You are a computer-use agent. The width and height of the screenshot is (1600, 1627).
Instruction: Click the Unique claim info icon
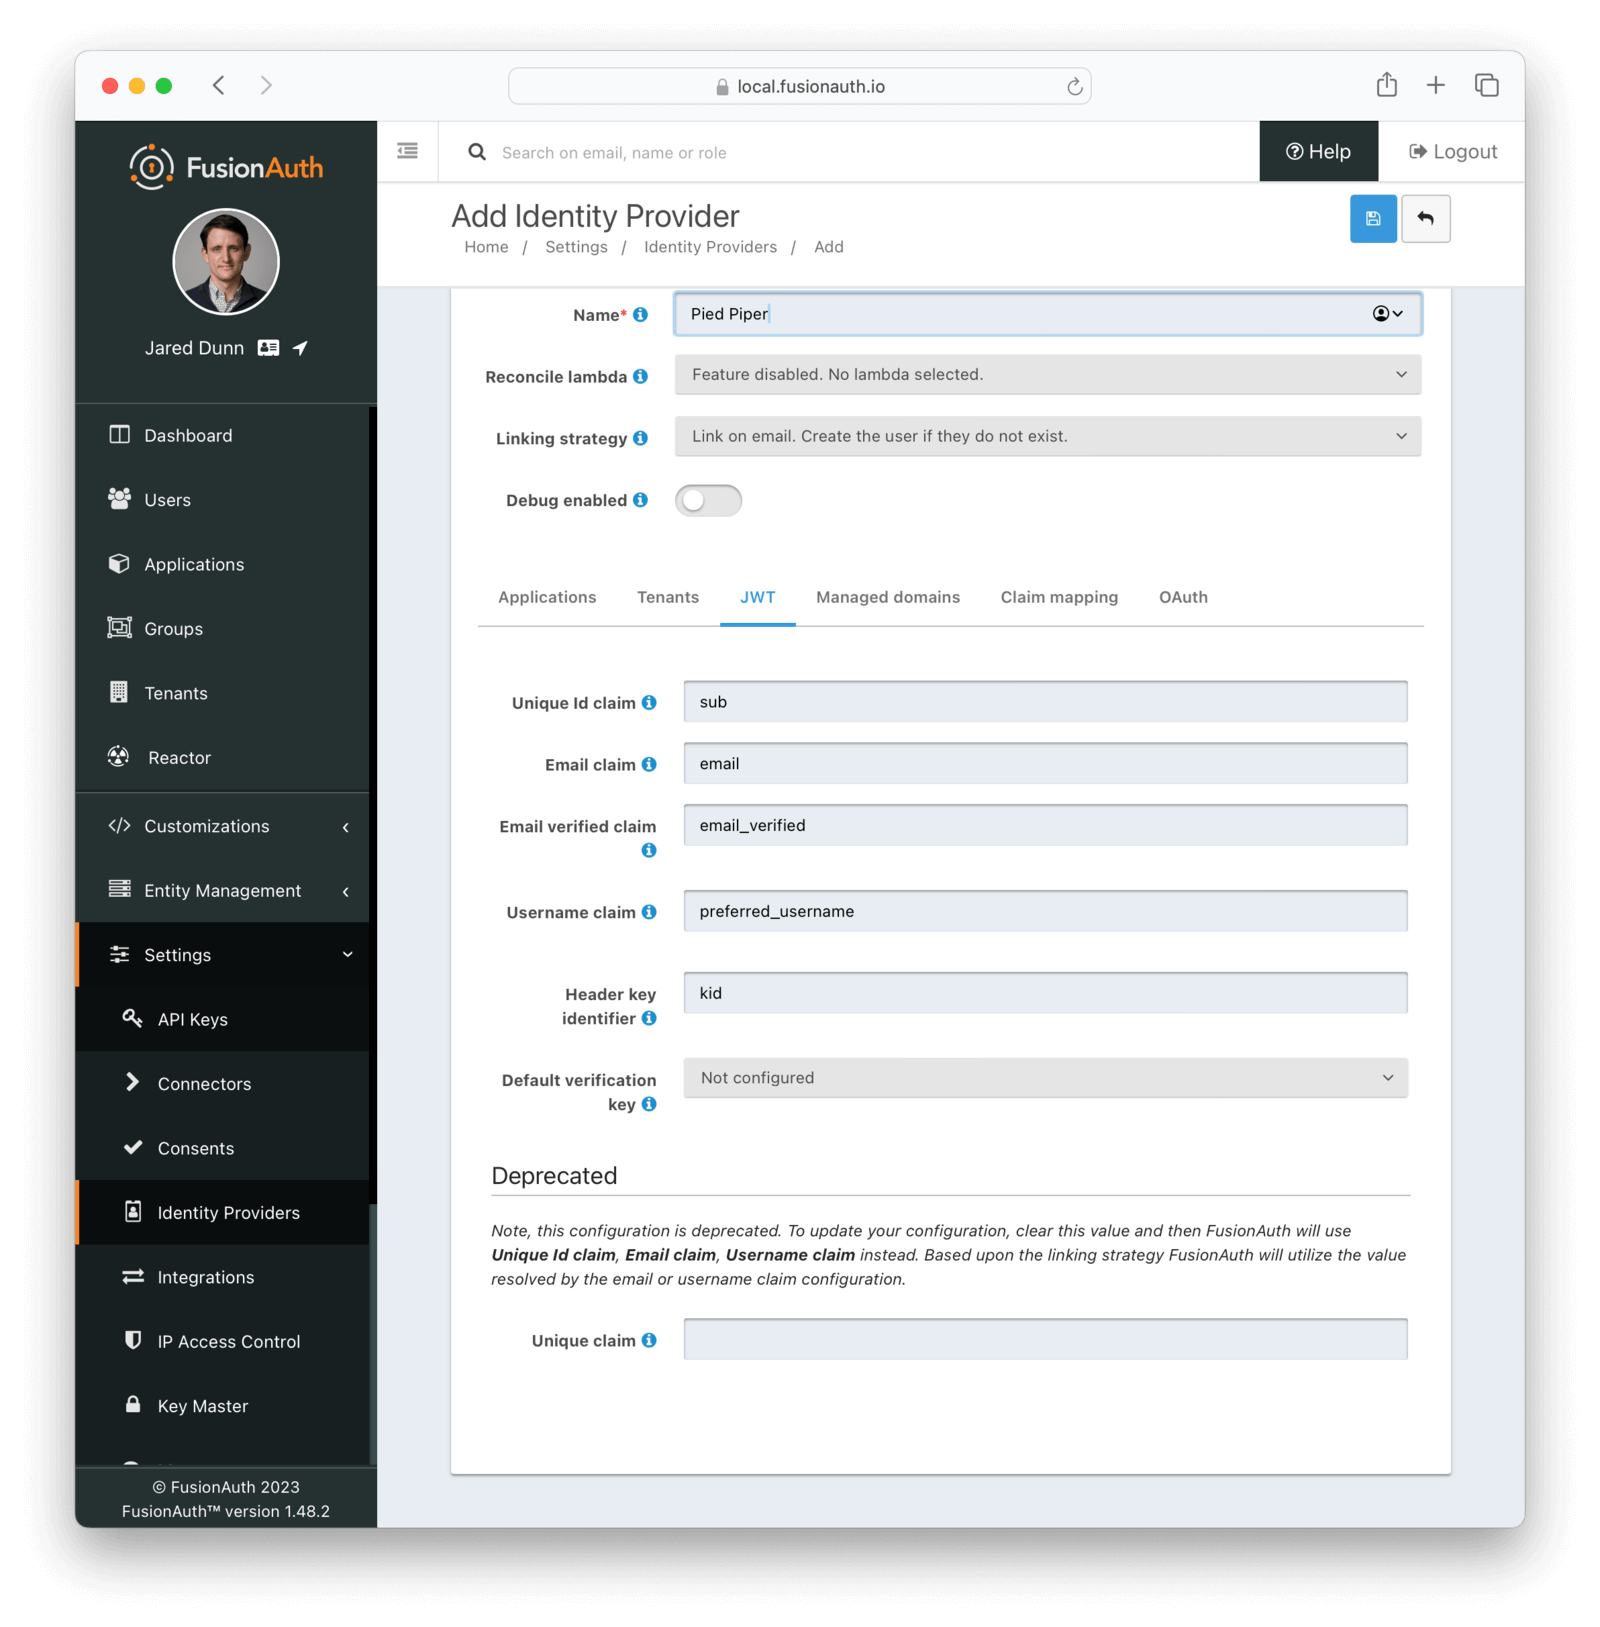[x=649, y=1340]
